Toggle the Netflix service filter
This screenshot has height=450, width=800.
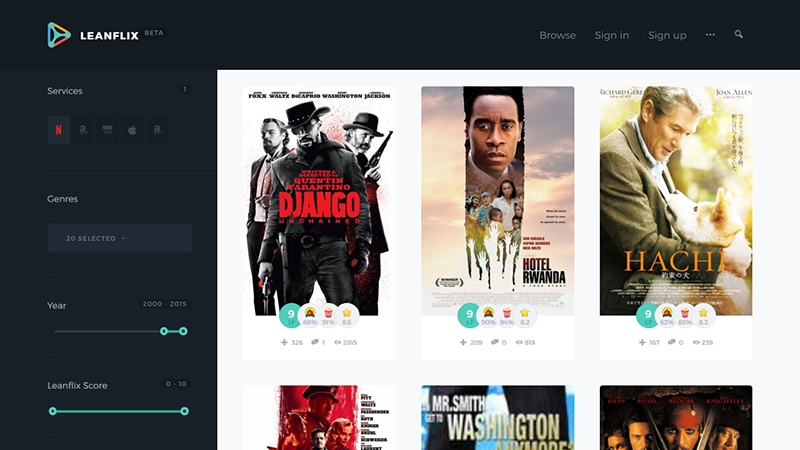[x=59, y=130]
